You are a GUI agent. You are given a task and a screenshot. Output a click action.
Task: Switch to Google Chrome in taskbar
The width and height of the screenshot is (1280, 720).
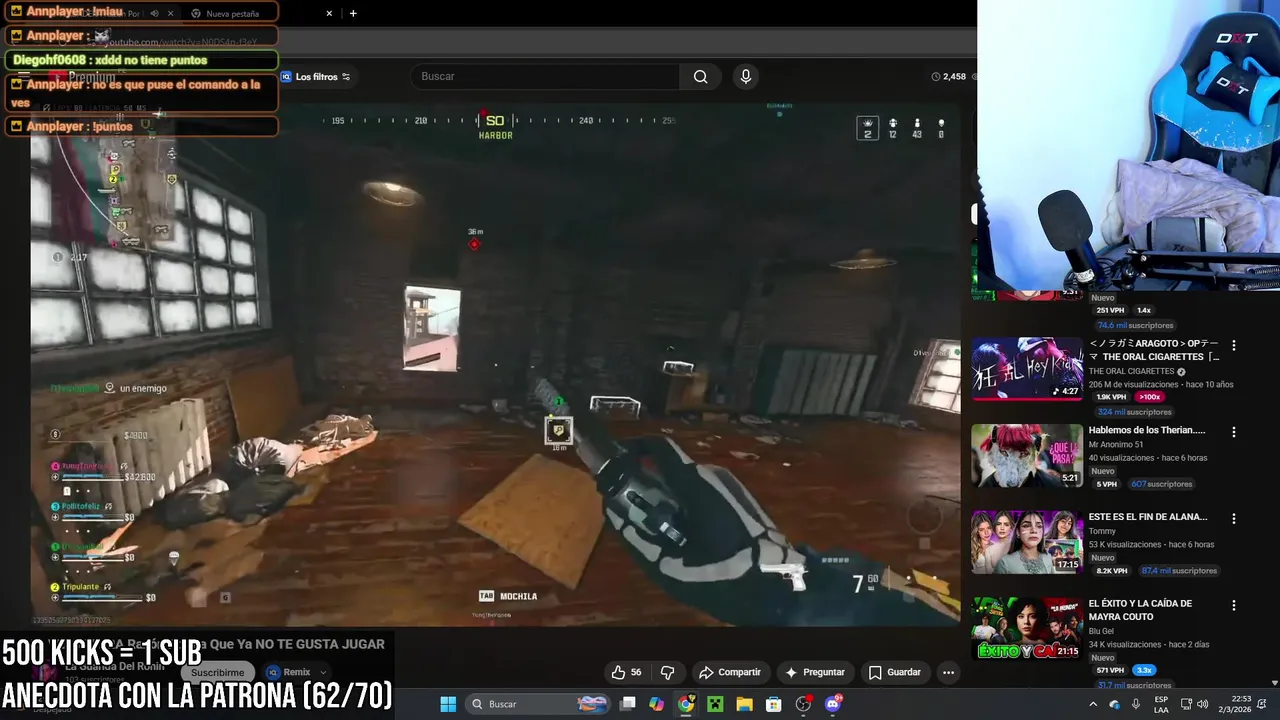pos(686,704)
